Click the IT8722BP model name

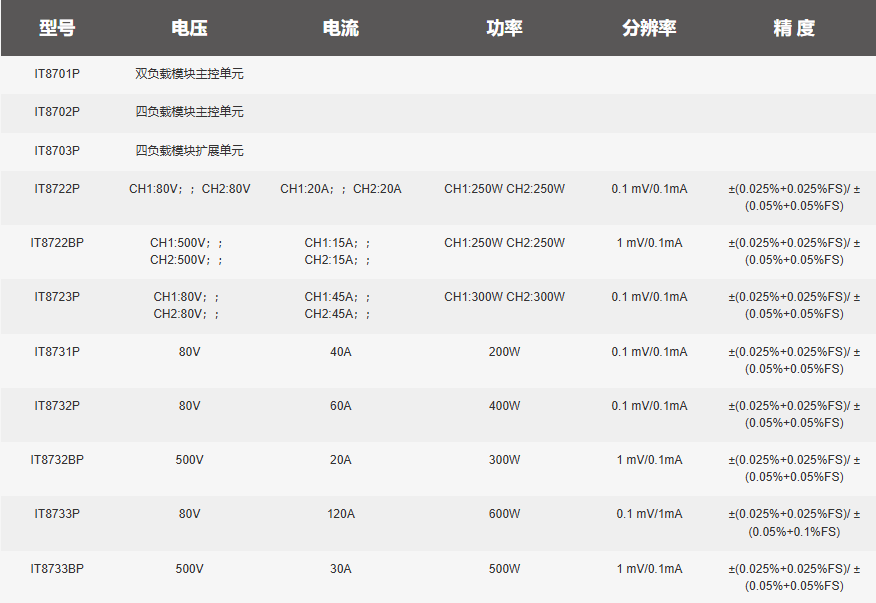click(x=57, y=243)
